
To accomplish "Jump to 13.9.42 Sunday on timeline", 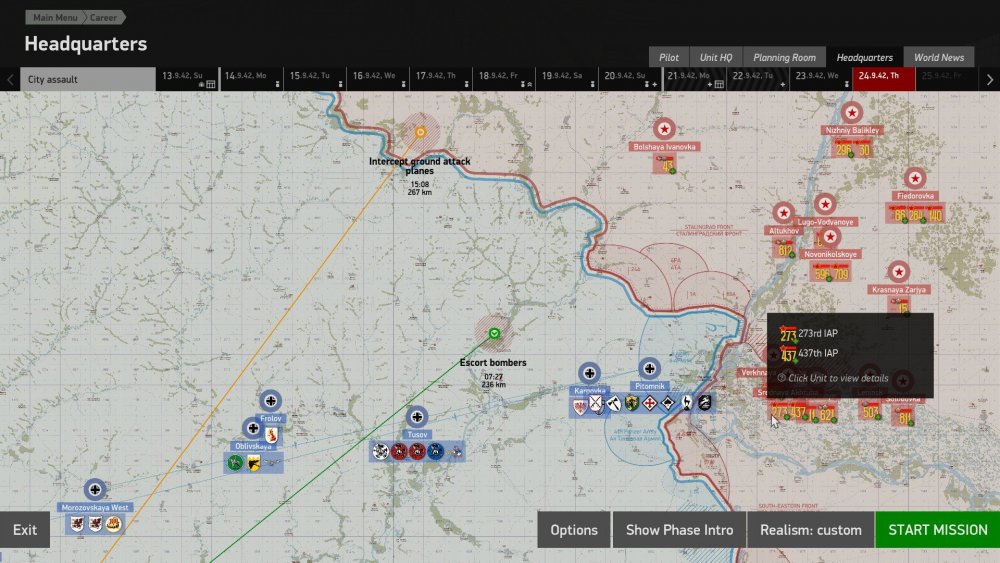I will click(x=188, y=79).
